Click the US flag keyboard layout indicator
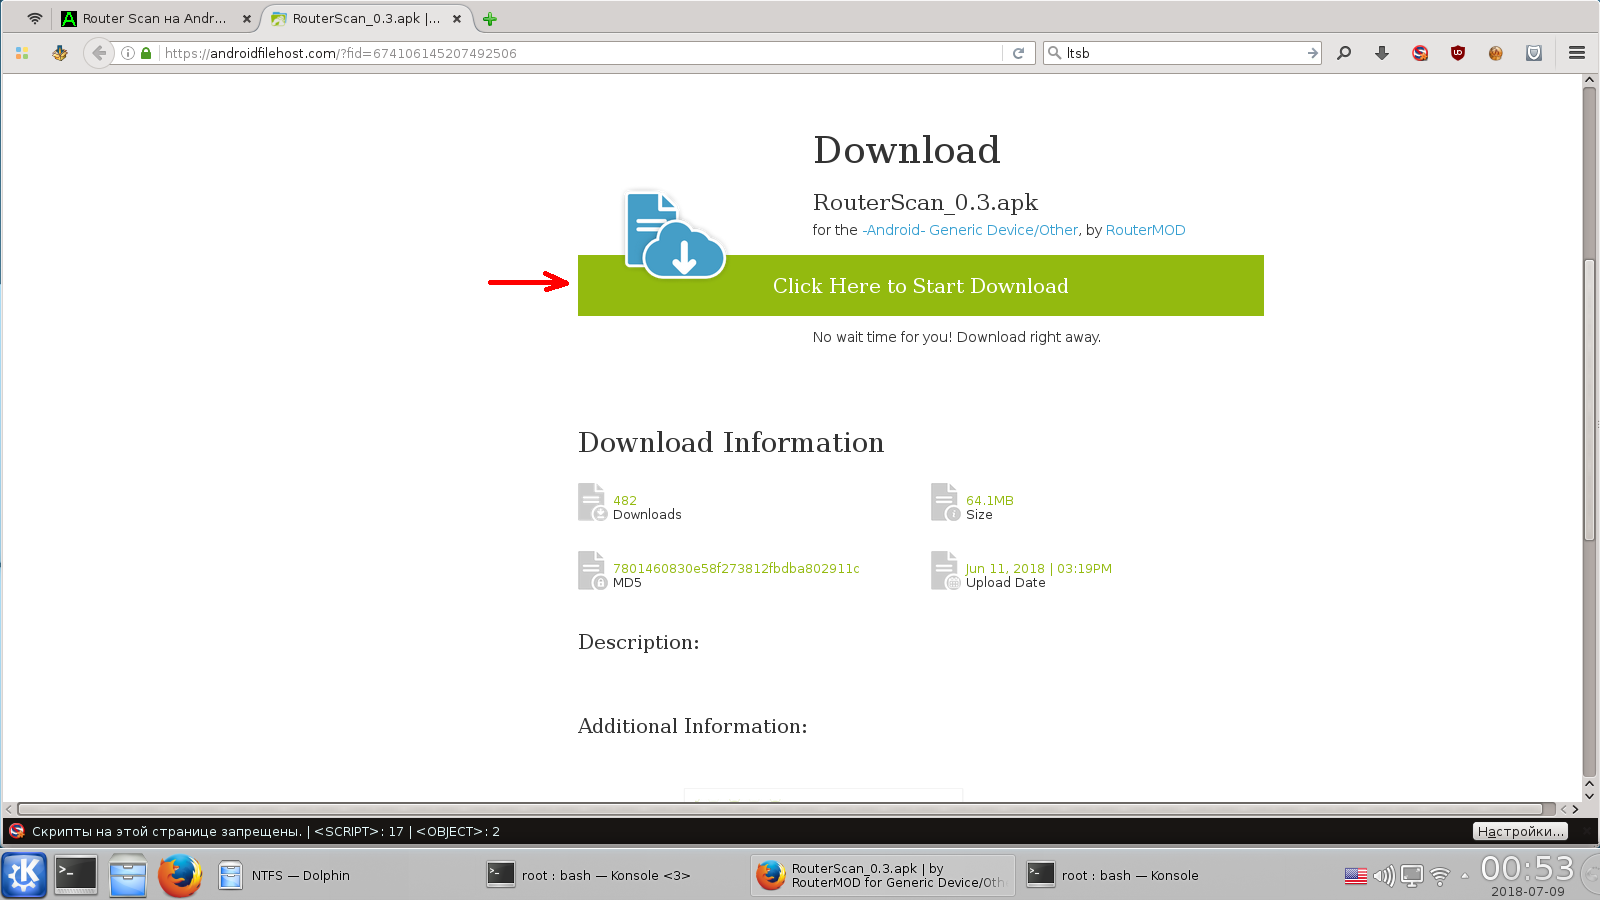 click(x=1355, y=876)
